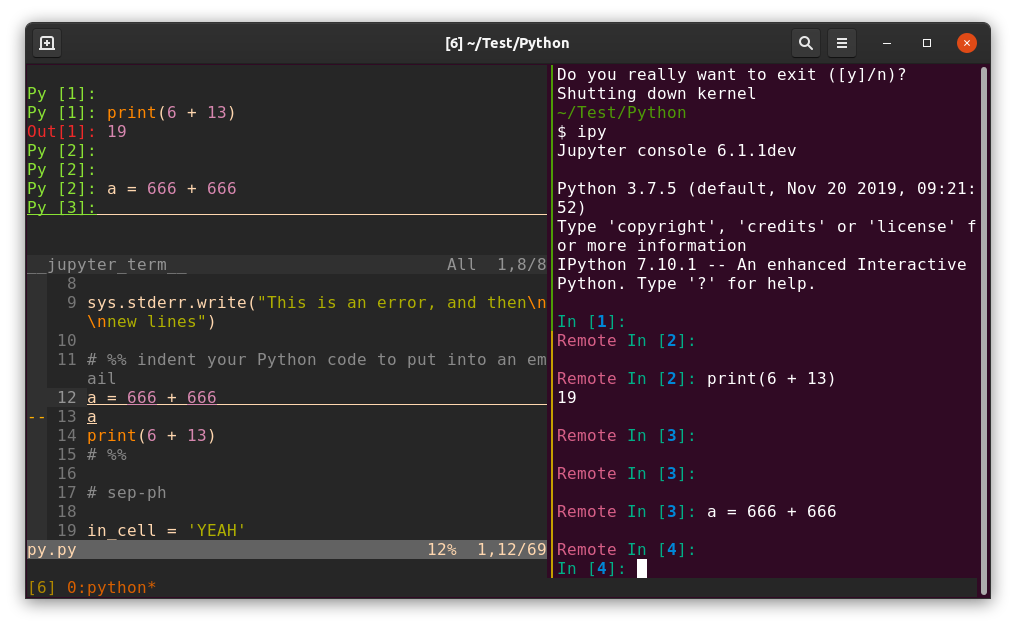This screenshot has height=627, width=1016.
Task: Open the hamburger menu
Action: tap(841, 43)
